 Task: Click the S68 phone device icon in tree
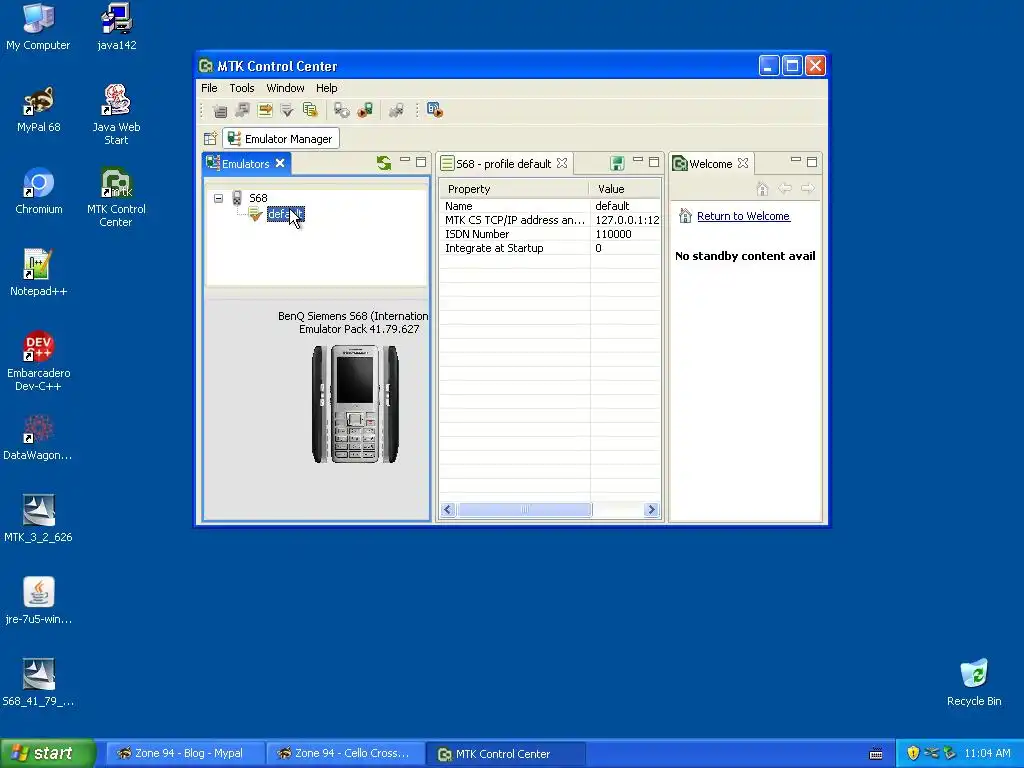click(x=237, y=198)
